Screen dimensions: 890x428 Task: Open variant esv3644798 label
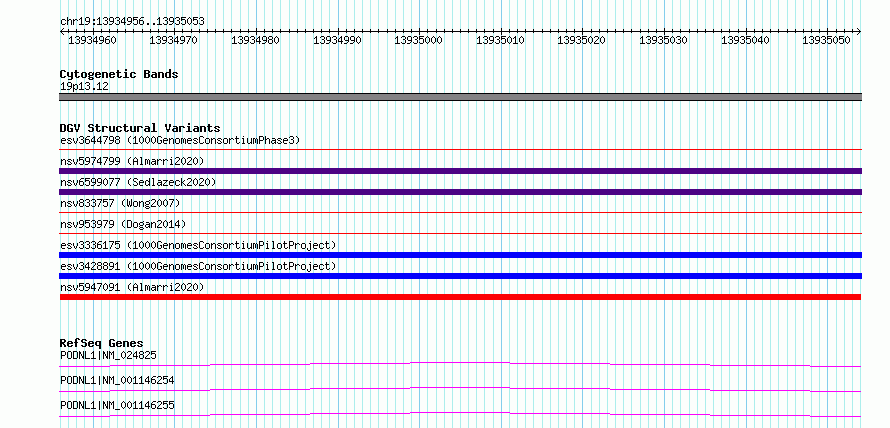pos(180,140)
